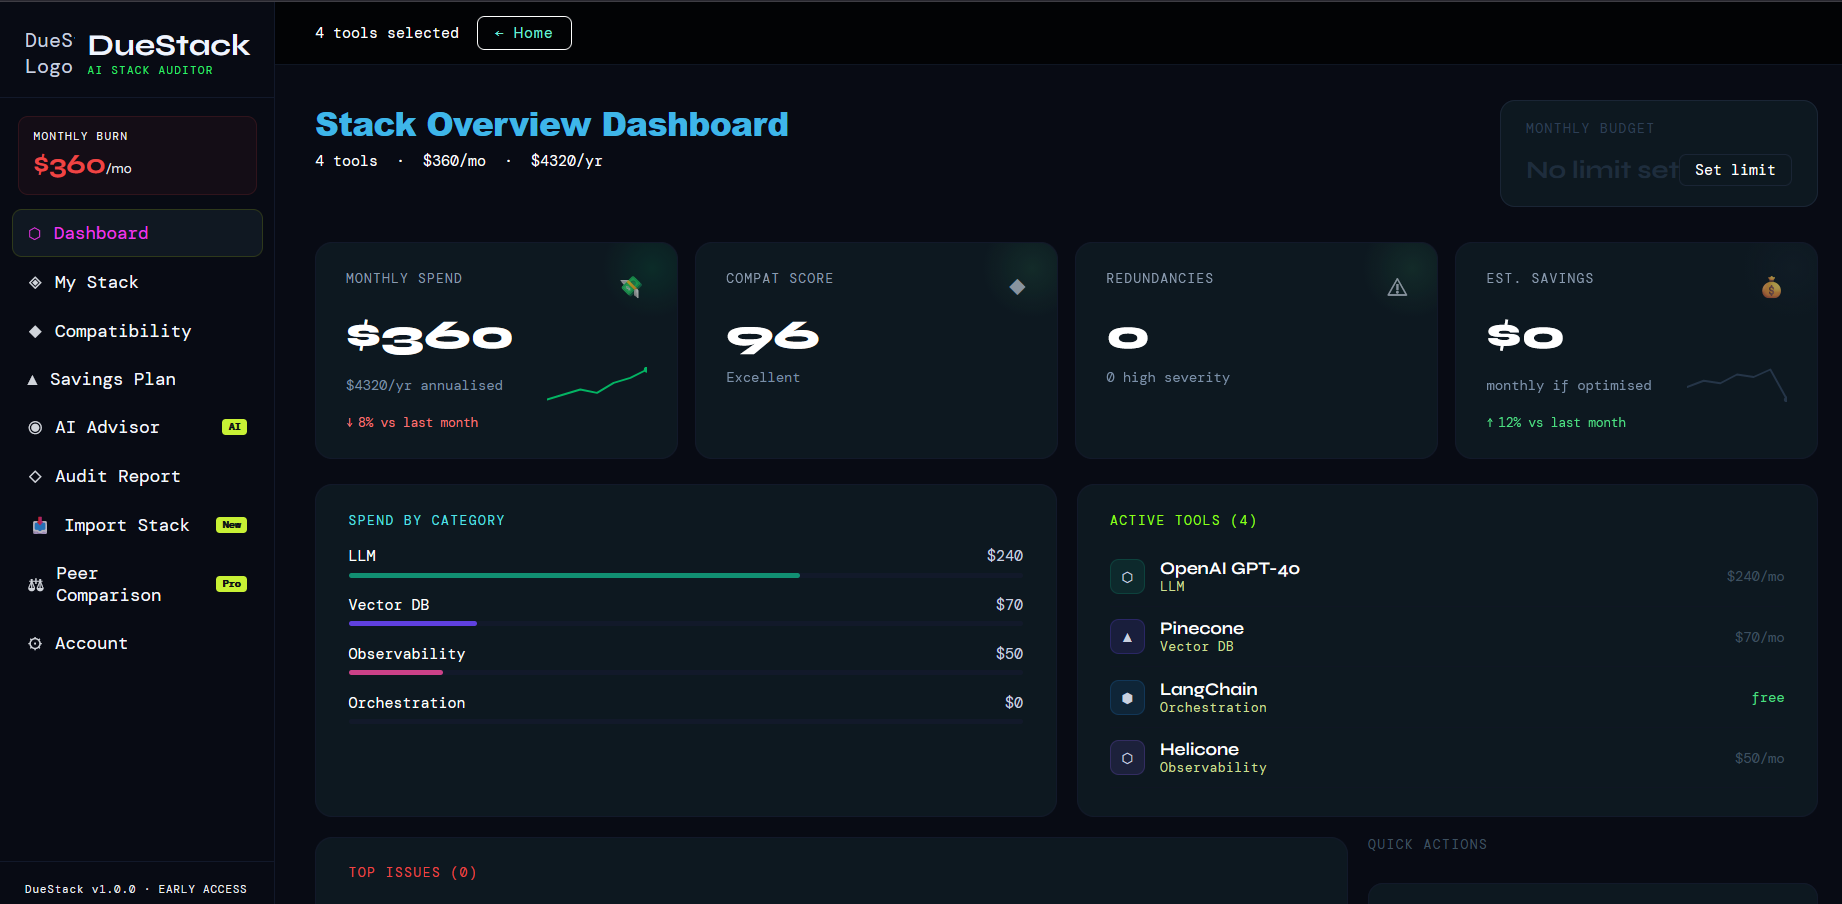Click the LangChain tool icon
Image resolution: width=1842 pixels, height=904 pixels.
pyautogui.click(x=1127, y=698)
